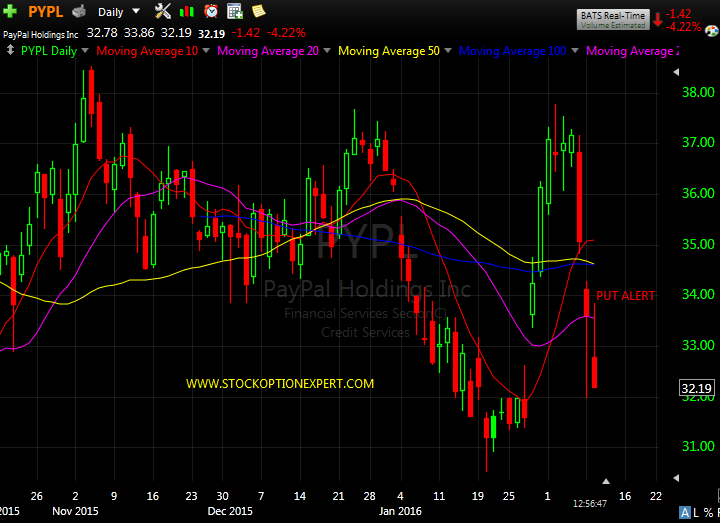The width and height of the screenshot is (720, 523).
Task: Click the Nov 2015 date axis label
Action: point(75,511)
